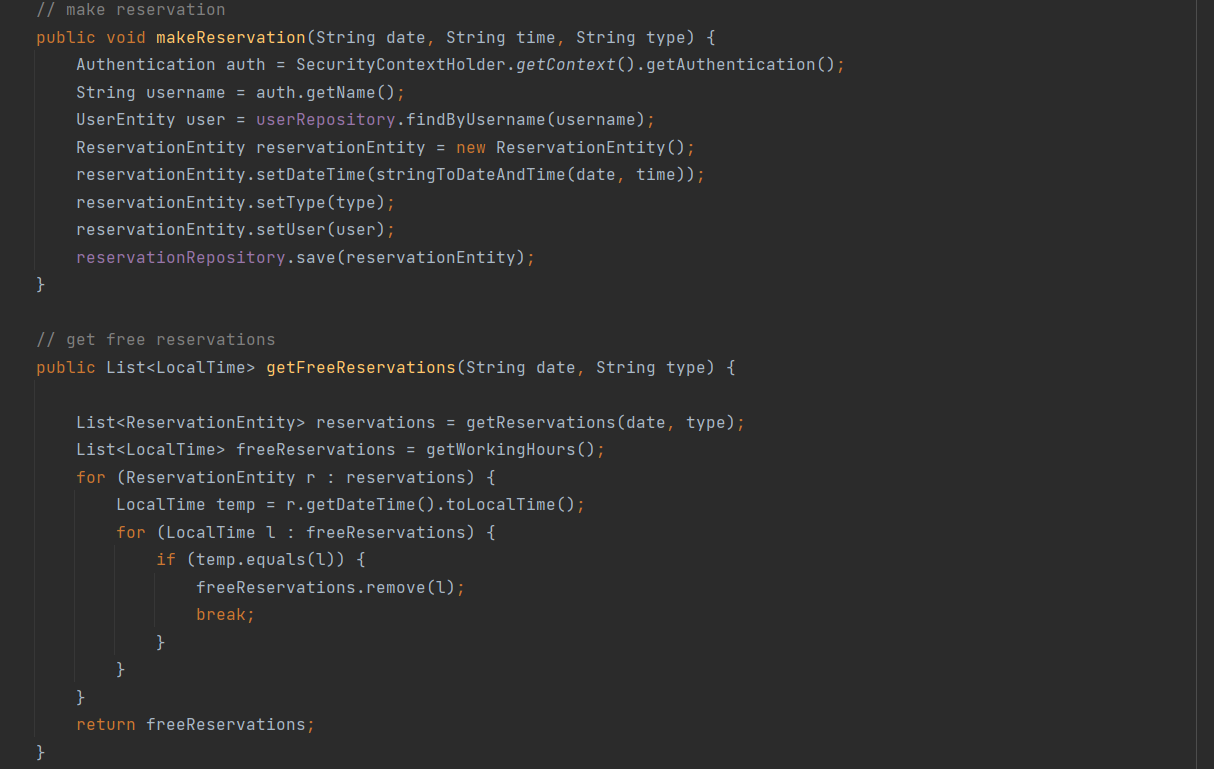This screenshot has width=1214, height=769.
Task: Place caret on the 'new' keyword
Action: pyautogui.click(x=470, y=148)
